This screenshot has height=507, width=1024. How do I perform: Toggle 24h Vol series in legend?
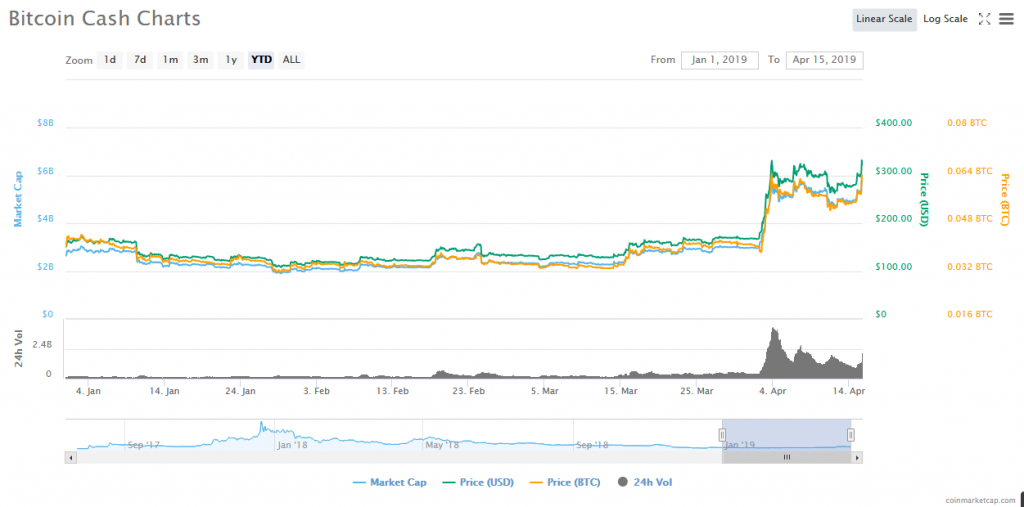tap(645, 483)
